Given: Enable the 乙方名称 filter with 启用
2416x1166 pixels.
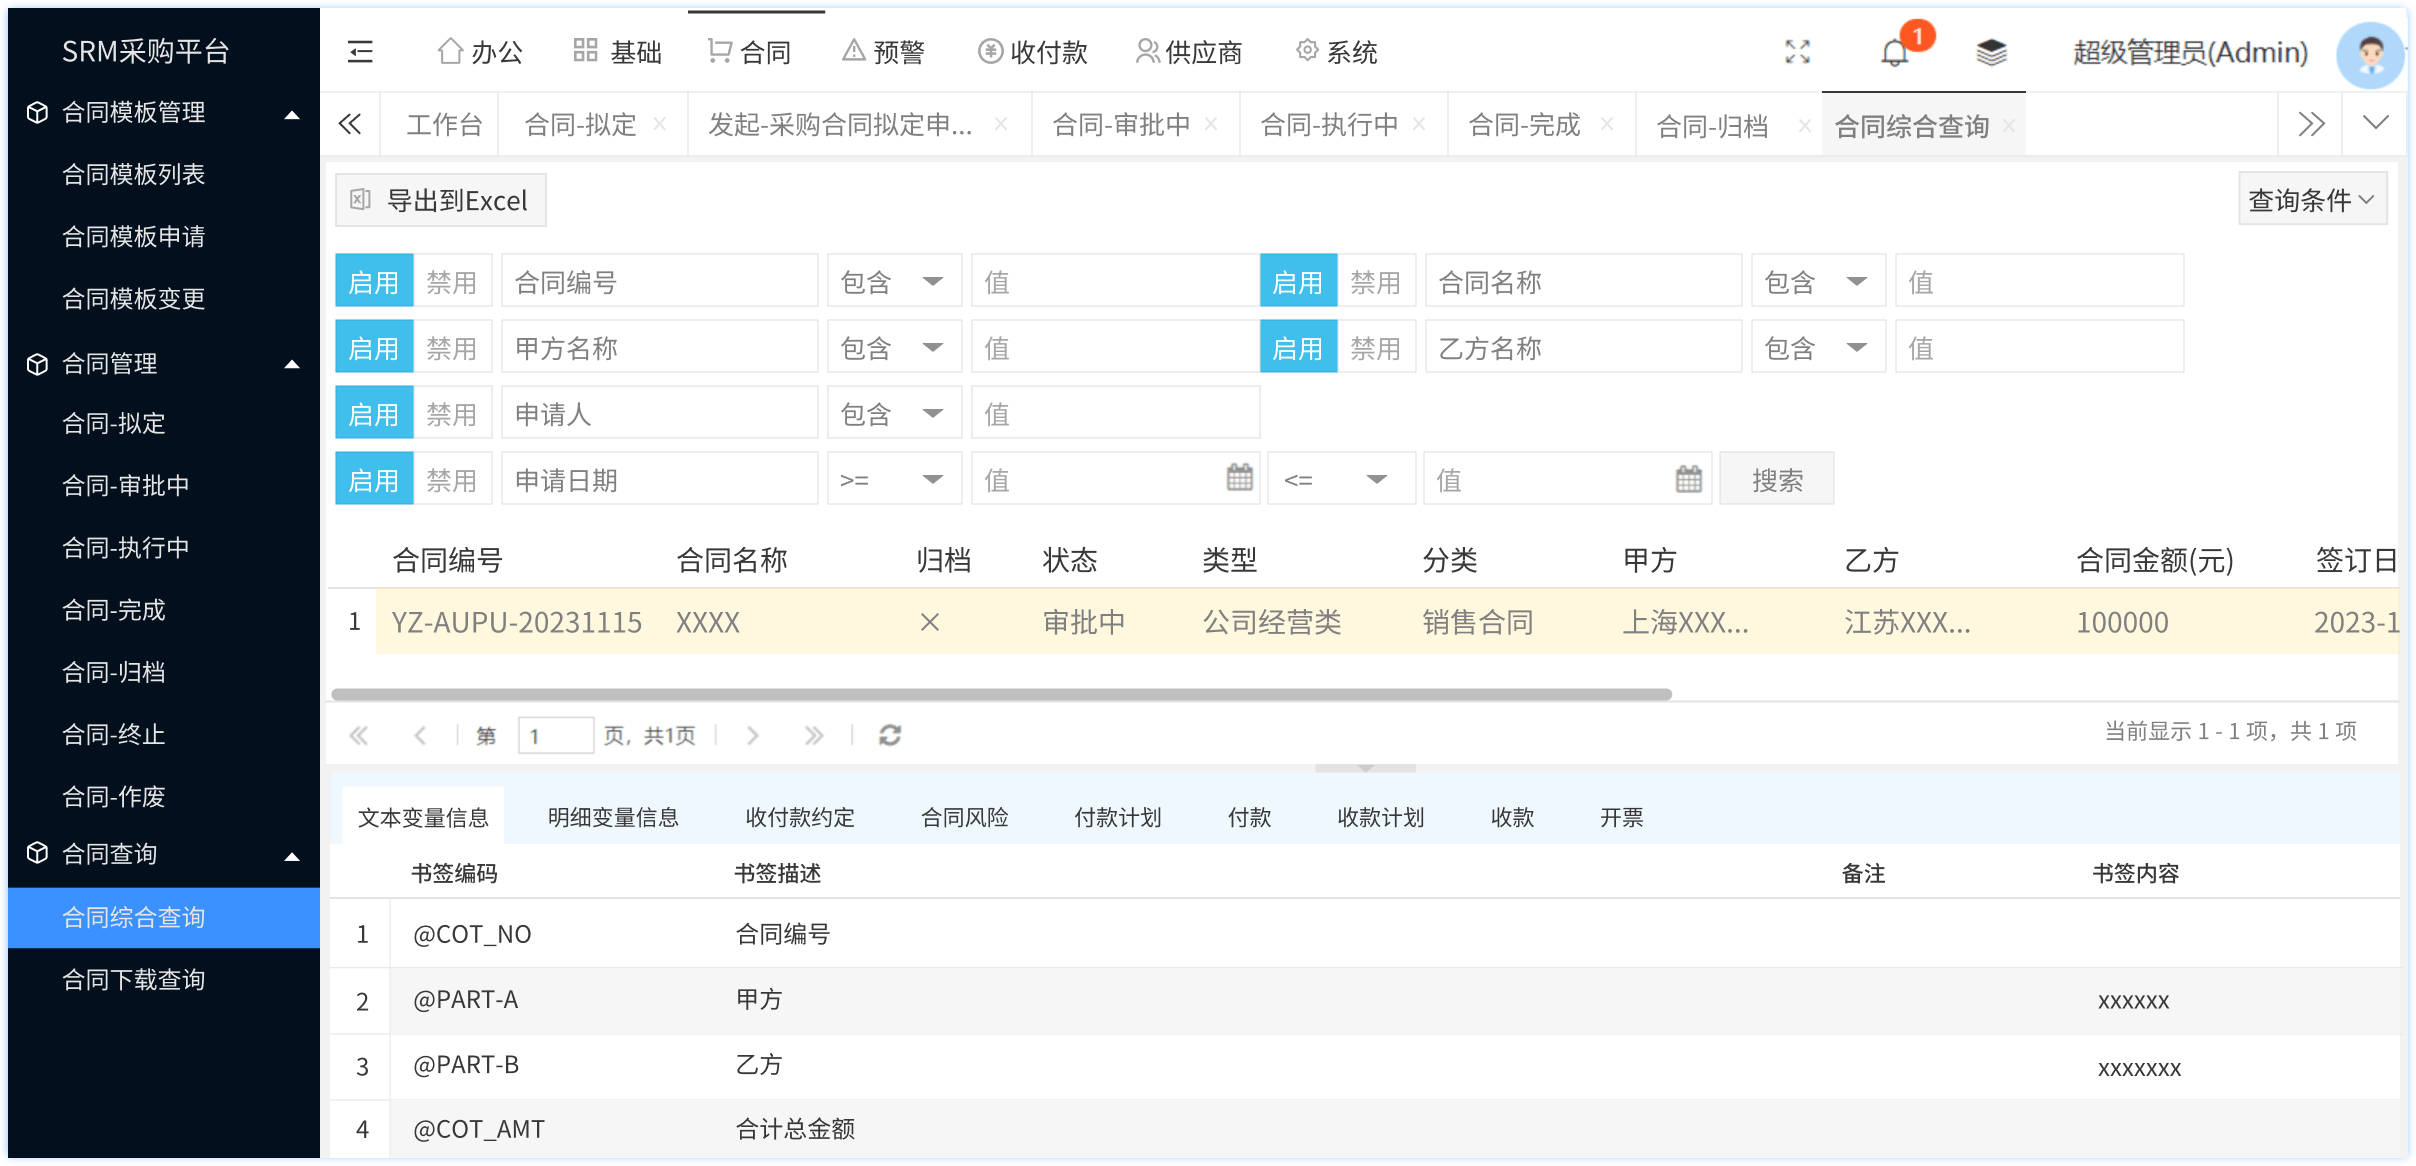Looking at the screenshot, I should coord(1297,348).
